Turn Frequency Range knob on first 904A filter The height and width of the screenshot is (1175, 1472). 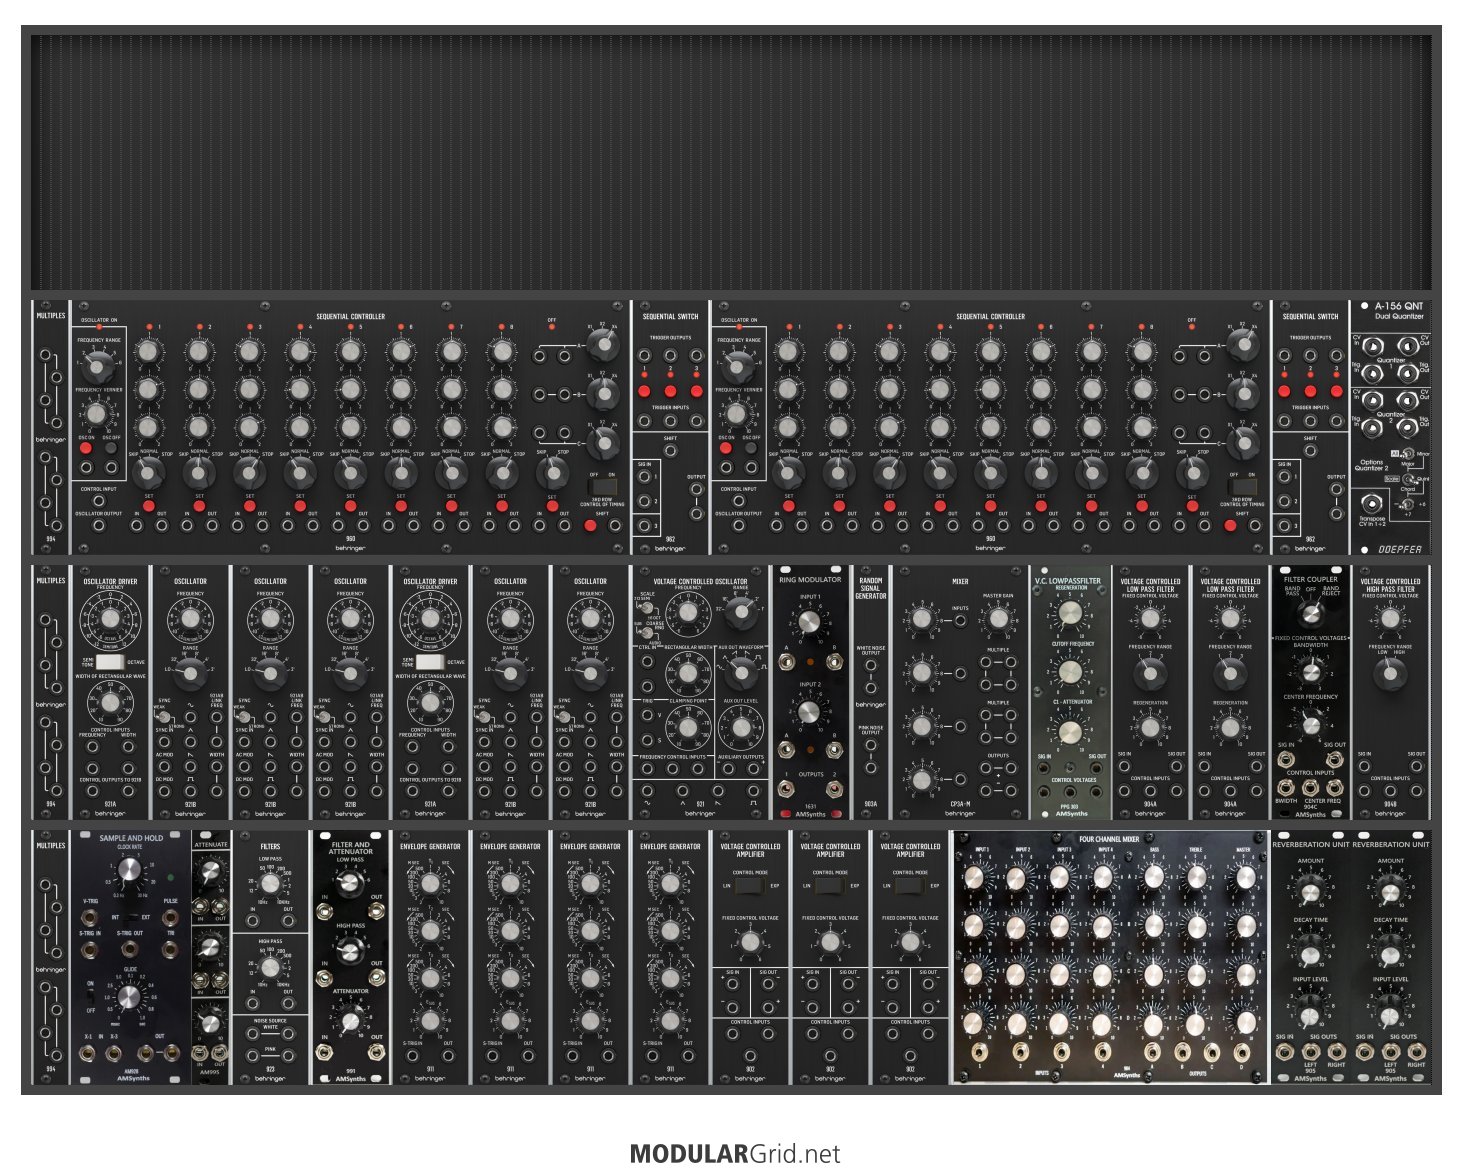coord(1150,674)
